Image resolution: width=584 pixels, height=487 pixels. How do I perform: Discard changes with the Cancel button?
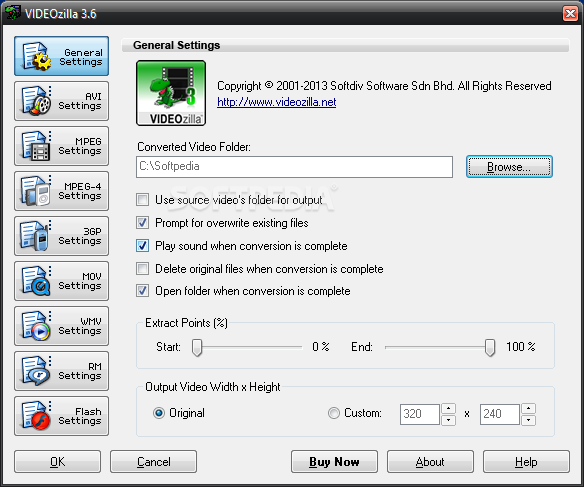(x=153, y=462)
